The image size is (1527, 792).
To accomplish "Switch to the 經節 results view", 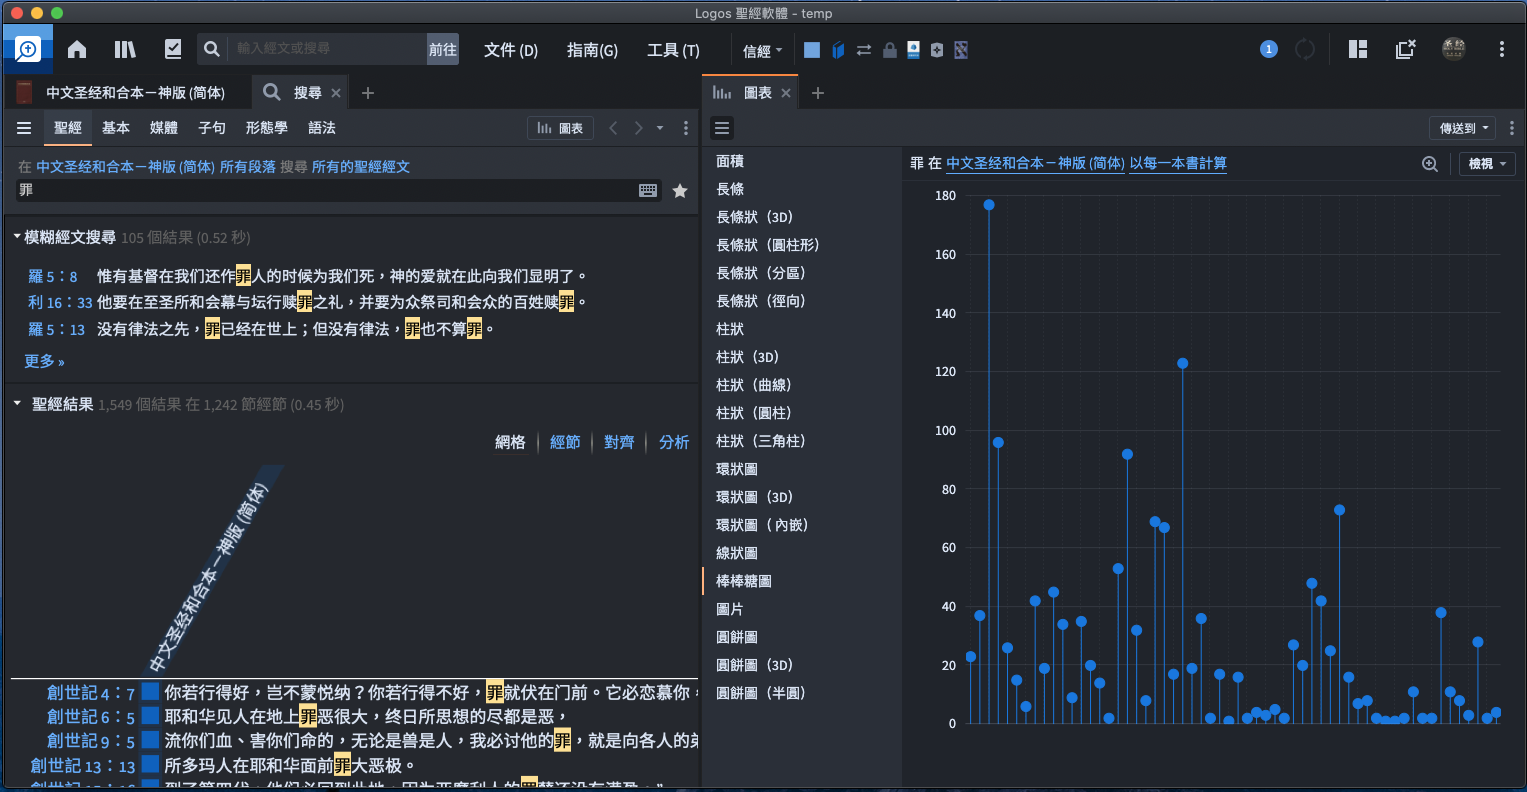I will tap(565, 442).
